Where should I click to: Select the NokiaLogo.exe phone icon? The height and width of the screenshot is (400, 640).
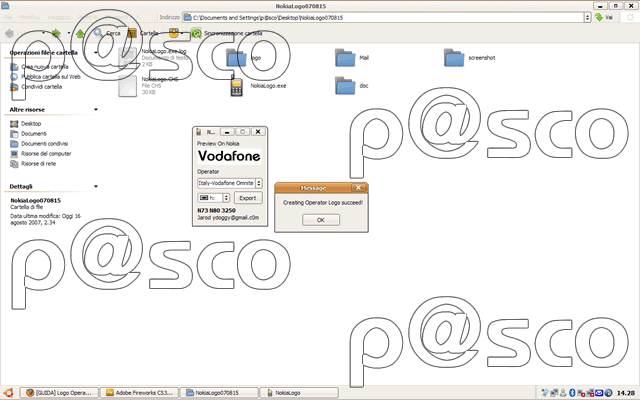click(236, 86)
